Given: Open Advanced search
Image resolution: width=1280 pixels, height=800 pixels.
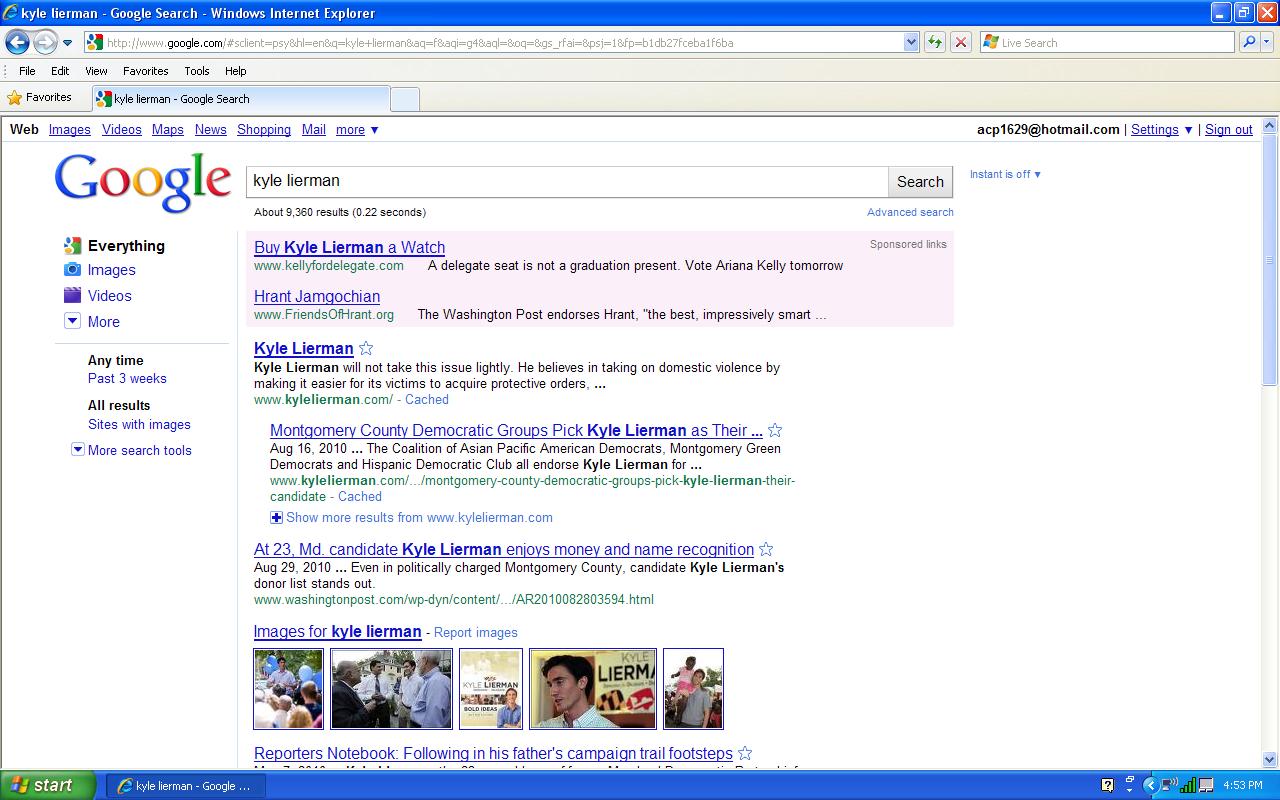Looking at the screenshot, I should 910,212.
